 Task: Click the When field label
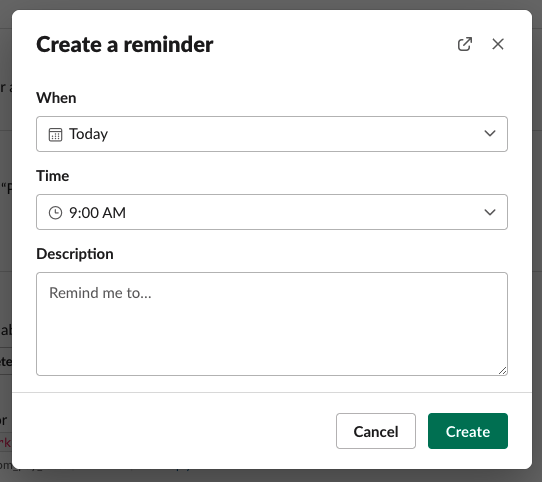56,98
